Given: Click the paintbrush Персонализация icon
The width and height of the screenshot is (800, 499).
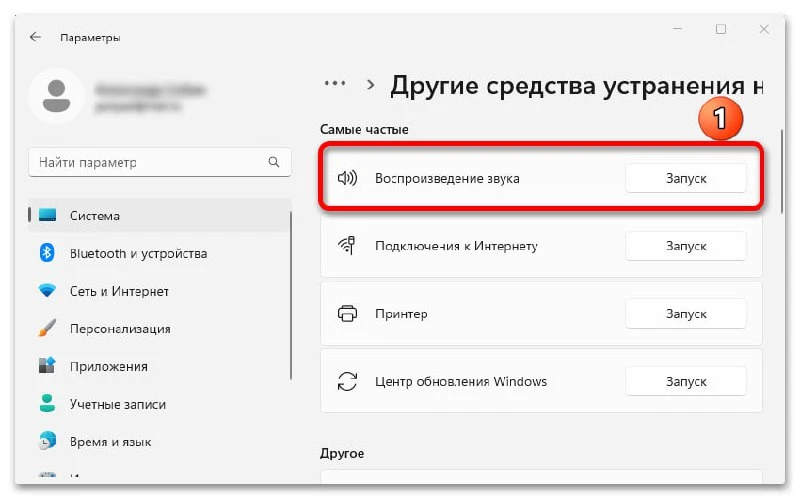Looking at the screenshot, I should pyautogui.click(x=47, y=328).
